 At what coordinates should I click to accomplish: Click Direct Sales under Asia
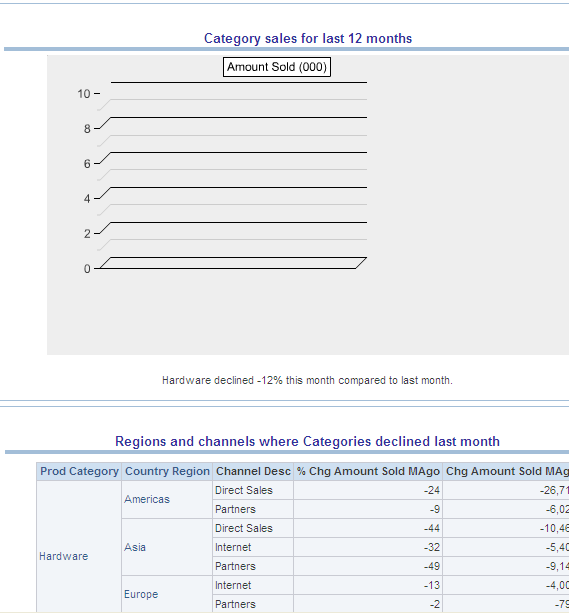(x=244, y=528)
